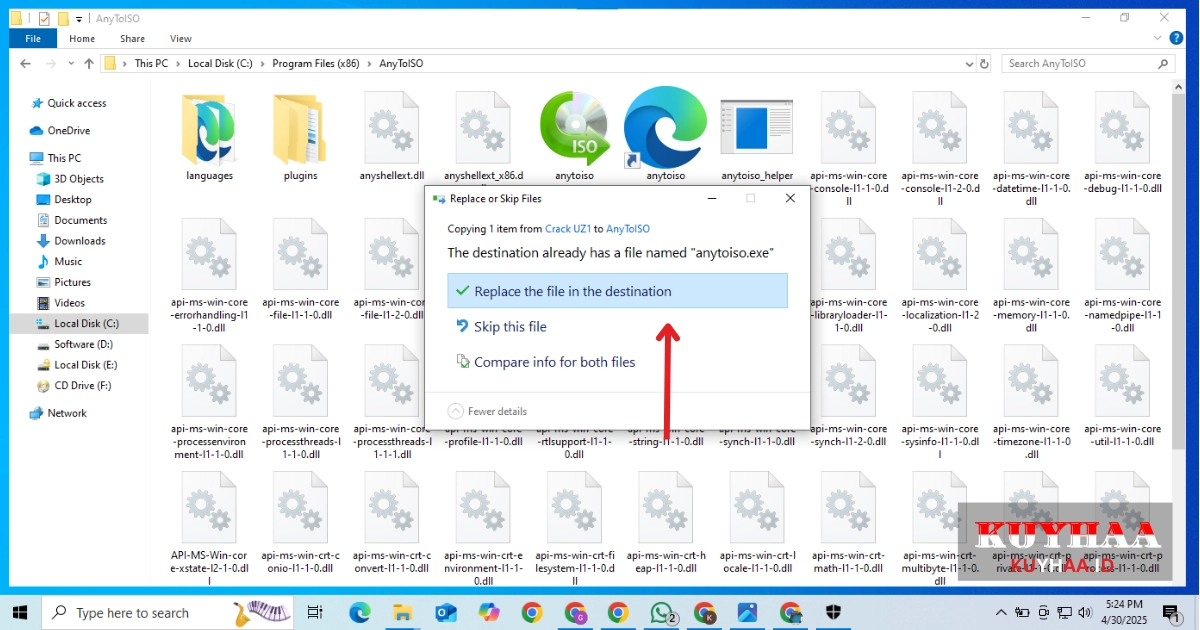The width and height of the screenshot is (1200, 630).
Task: Open the plugins folder
Action: click(x=300, y=130)
